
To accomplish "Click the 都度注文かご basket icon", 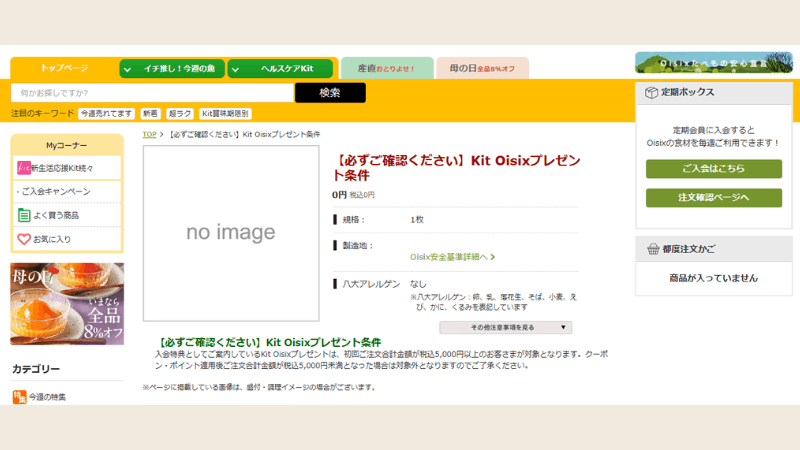I will point(652,248).
